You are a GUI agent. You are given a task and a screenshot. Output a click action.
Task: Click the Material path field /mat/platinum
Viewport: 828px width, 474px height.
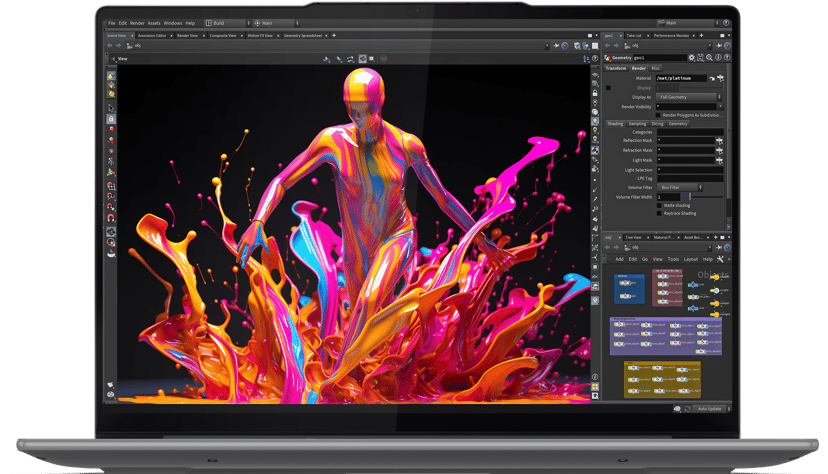pos(681,78)
